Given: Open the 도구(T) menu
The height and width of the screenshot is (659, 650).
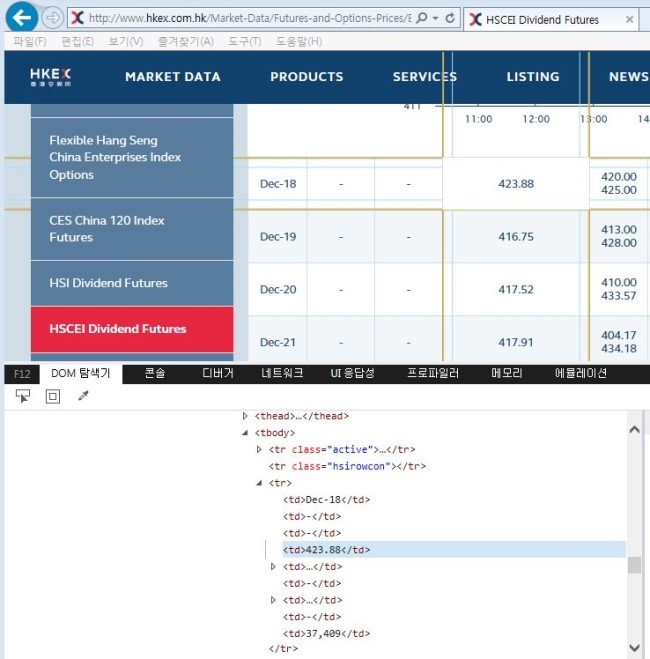Looking at the screenshot, I should point(245,41).
